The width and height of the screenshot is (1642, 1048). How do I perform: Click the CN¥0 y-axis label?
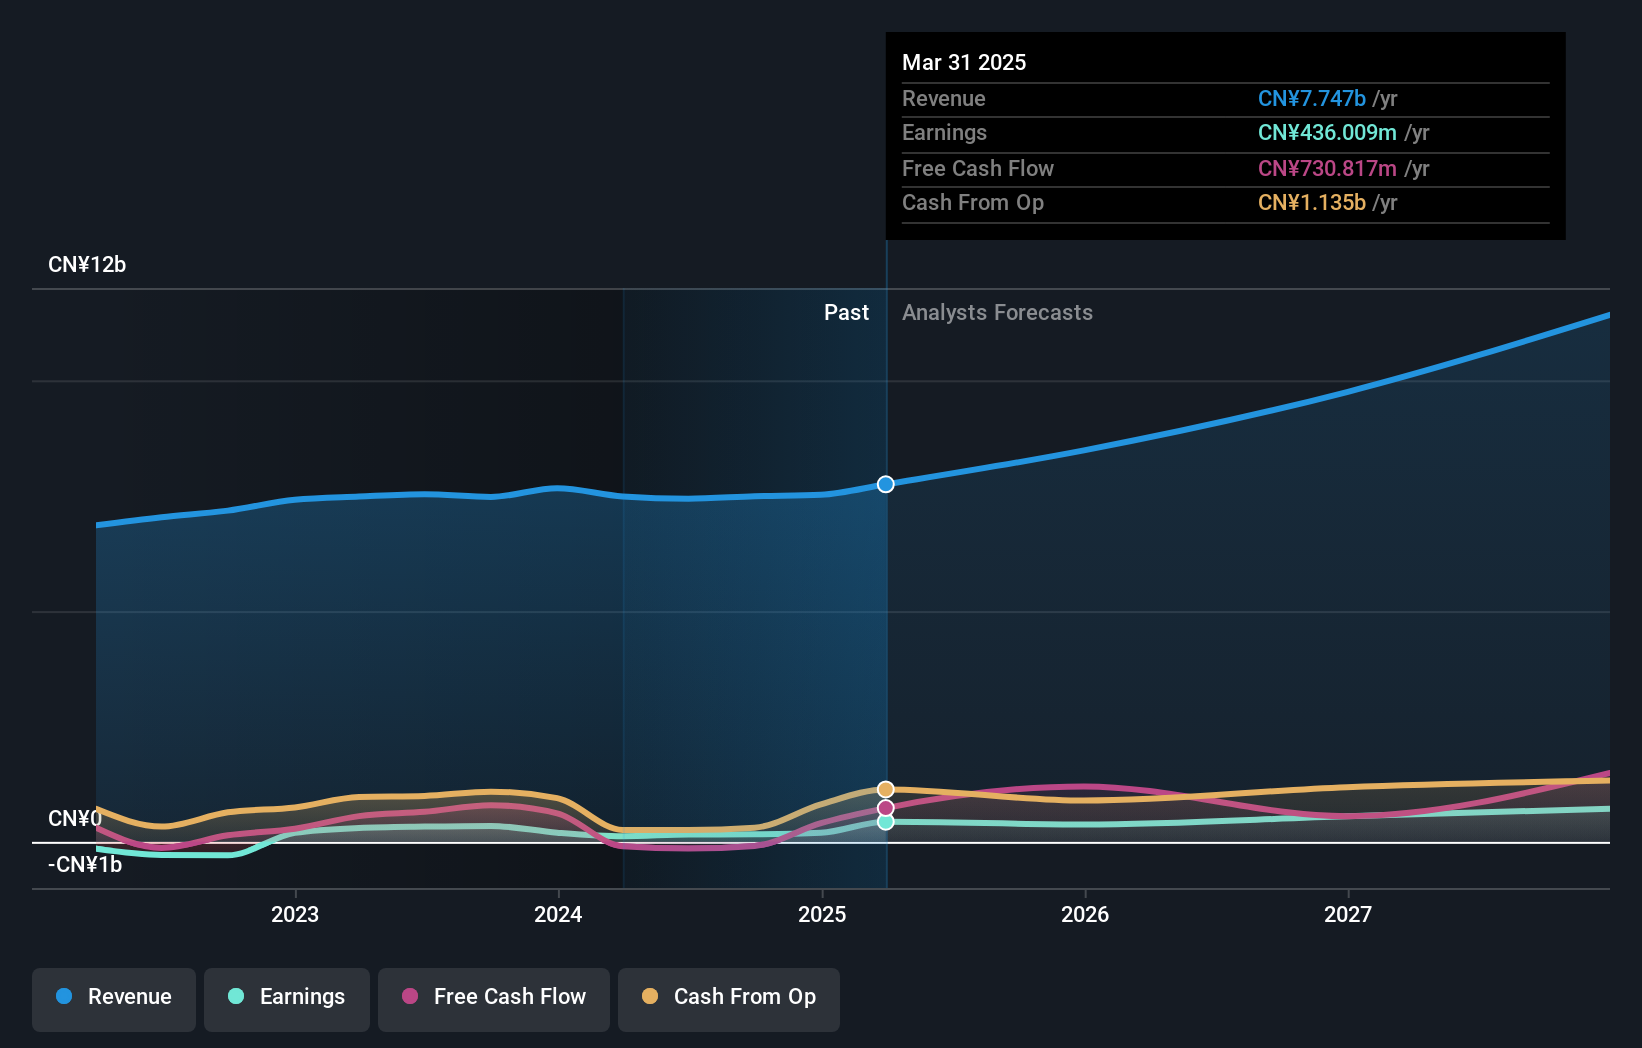pyautogui.click(x=75, y=819)
